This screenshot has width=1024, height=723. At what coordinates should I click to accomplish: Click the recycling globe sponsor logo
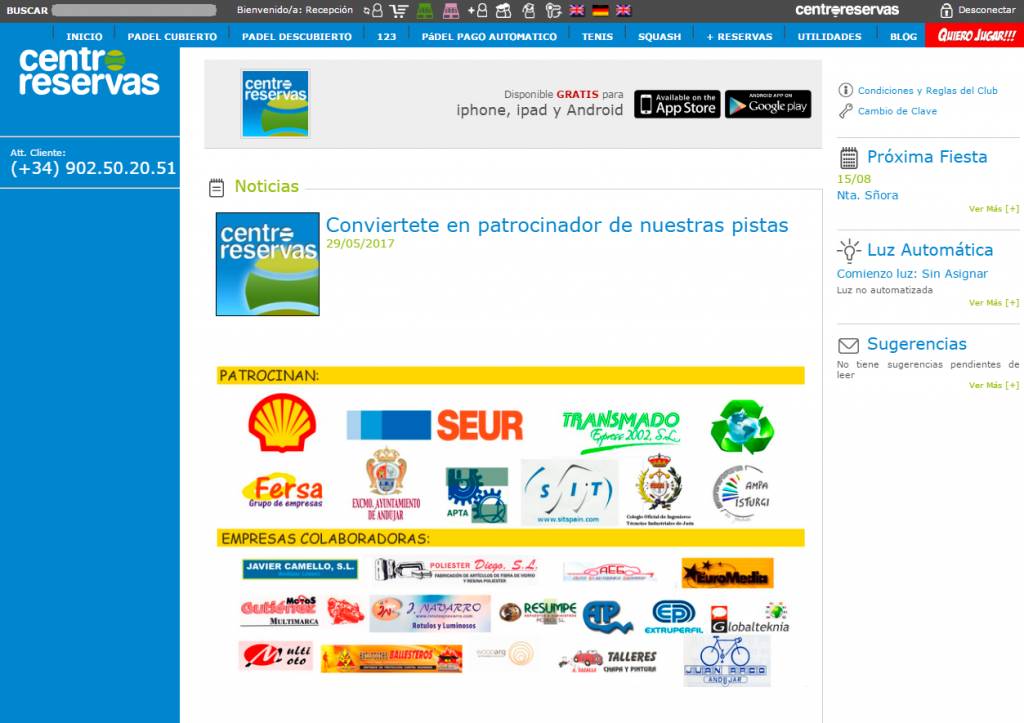click(x=742, y=426)
